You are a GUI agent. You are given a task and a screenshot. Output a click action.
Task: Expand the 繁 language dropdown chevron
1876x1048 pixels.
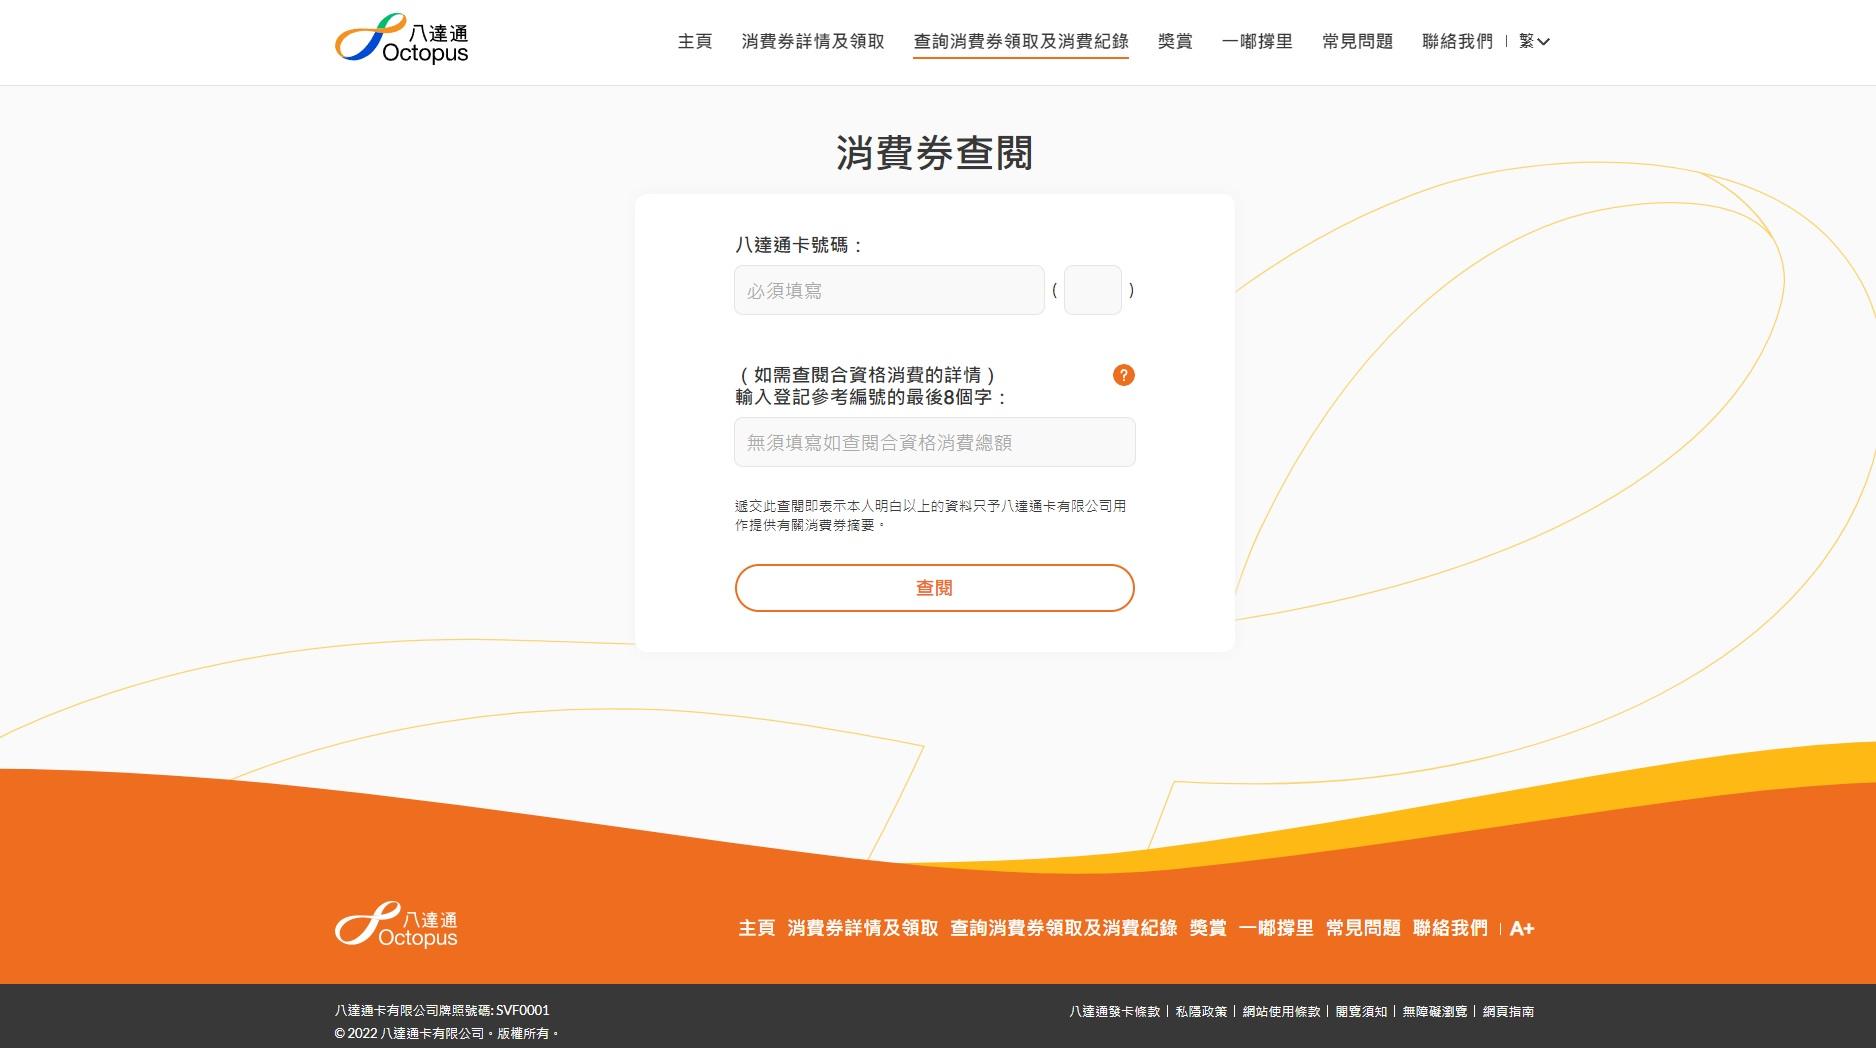1545,42
